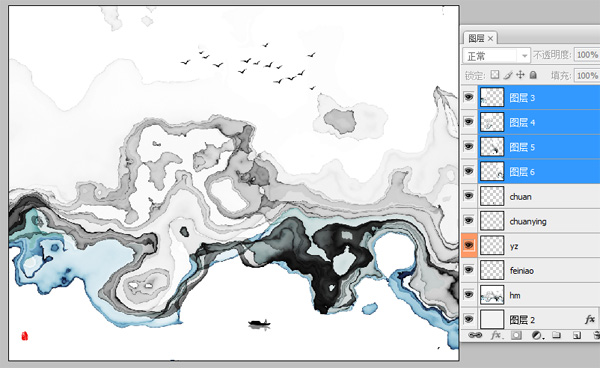The image size is (600, 368).
Task: Lock layer position with move-arrows icon
Action: click(520, 75)
